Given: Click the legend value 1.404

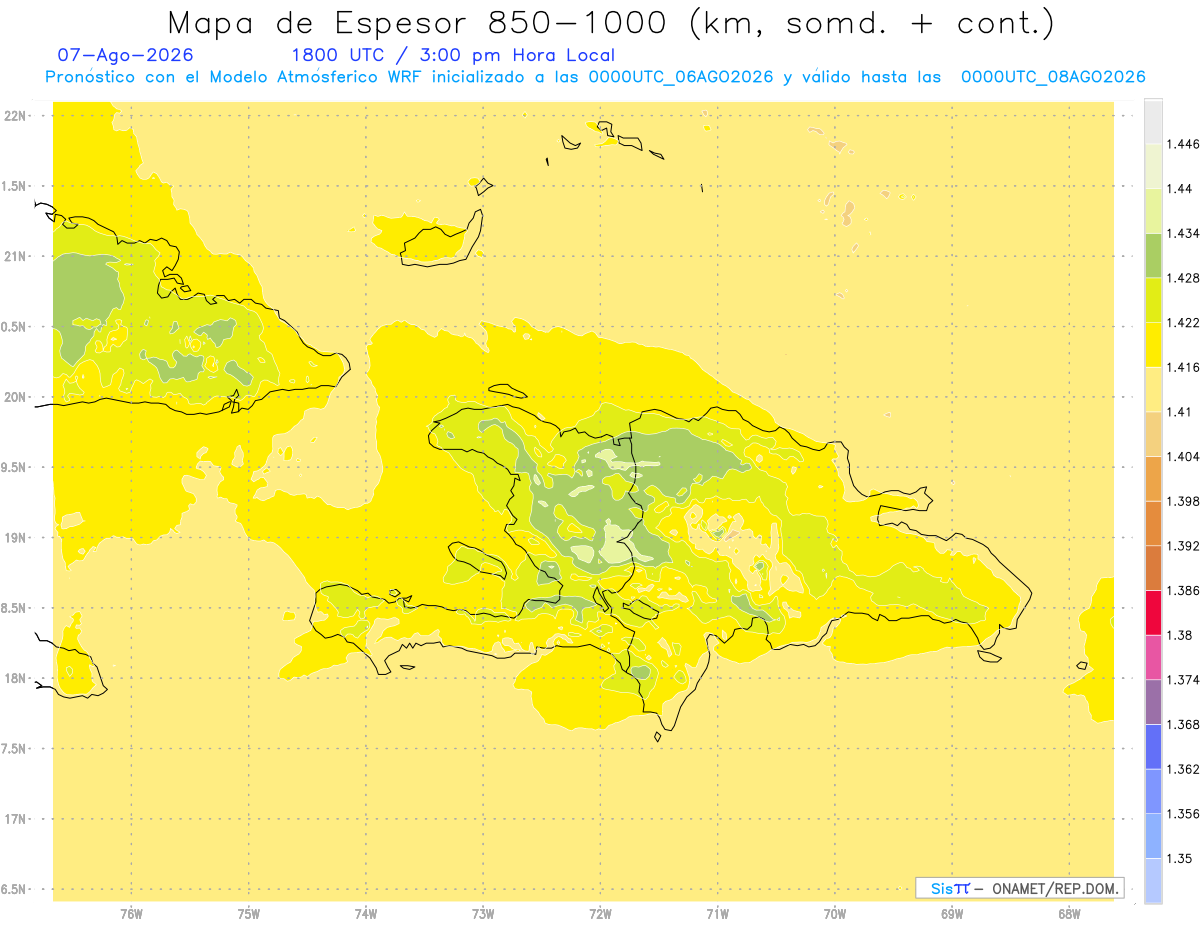Looking at the screenshot, I should [1184, 456].
